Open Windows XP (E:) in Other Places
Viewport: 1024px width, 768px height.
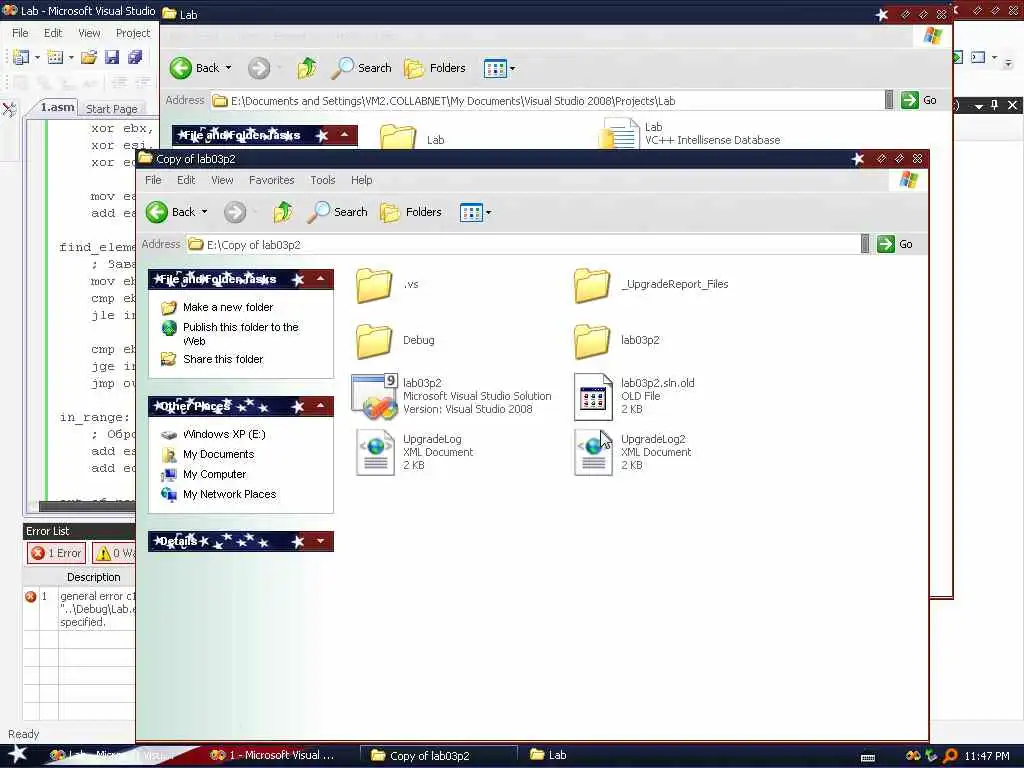tap(224, 434)
